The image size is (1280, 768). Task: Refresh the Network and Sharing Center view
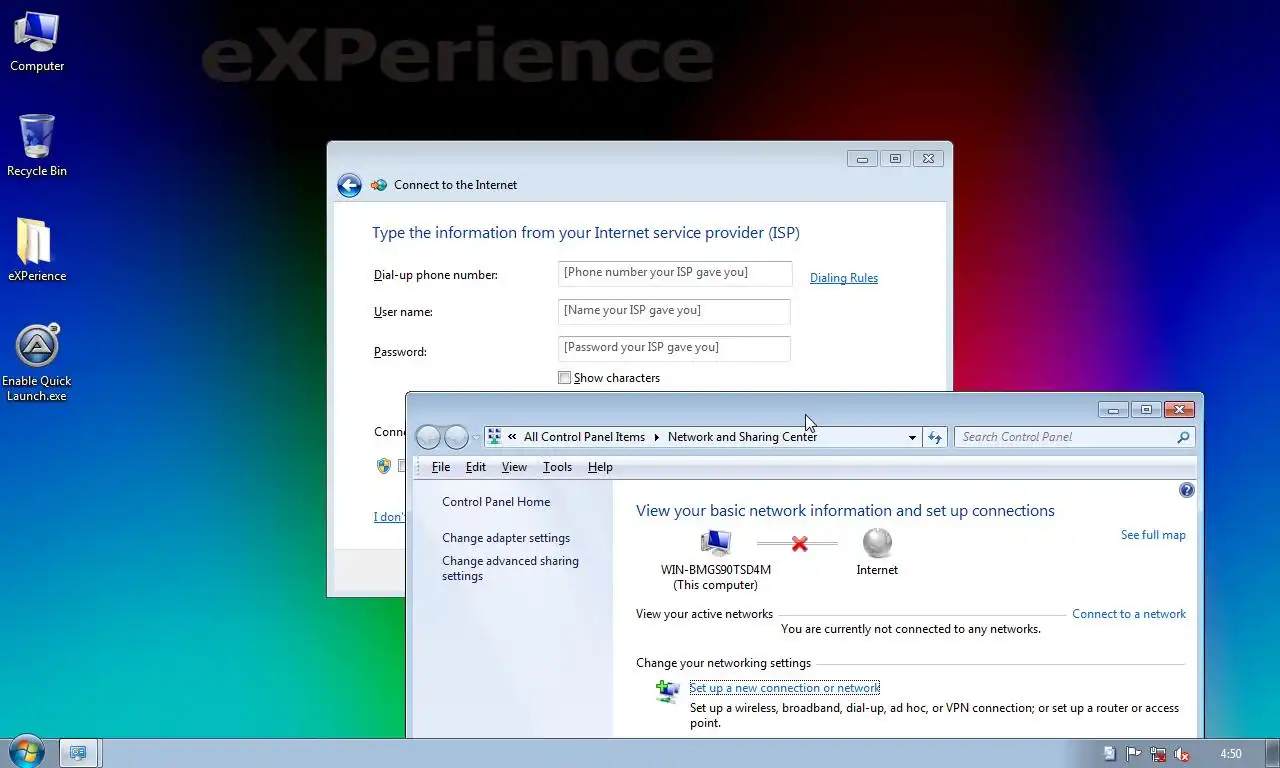(x=935, y=437)
